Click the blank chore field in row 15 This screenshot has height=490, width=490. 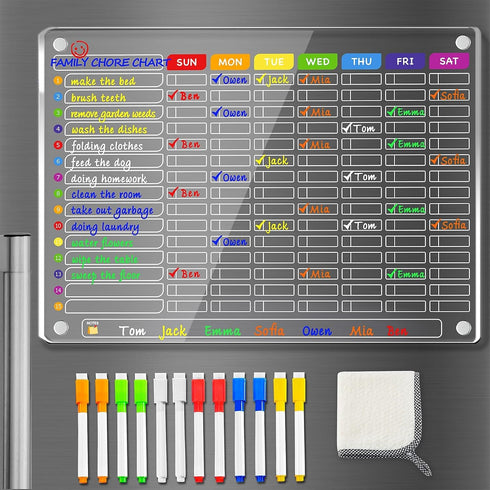(114, 307)
